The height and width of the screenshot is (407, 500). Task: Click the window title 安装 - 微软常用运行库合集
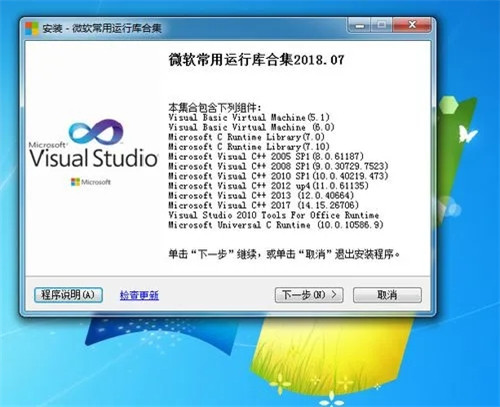[x=102, y=28]
